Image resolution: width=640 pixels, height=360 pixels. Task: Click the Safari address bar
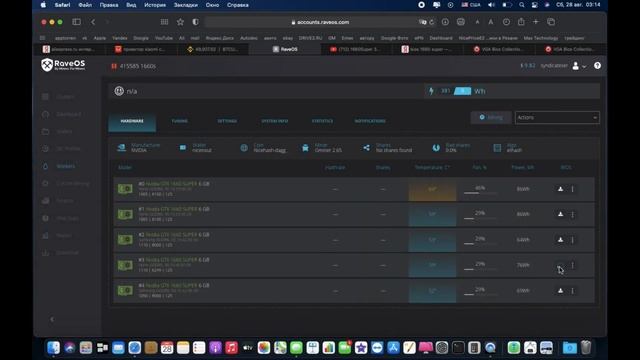[x=320, y=22]
